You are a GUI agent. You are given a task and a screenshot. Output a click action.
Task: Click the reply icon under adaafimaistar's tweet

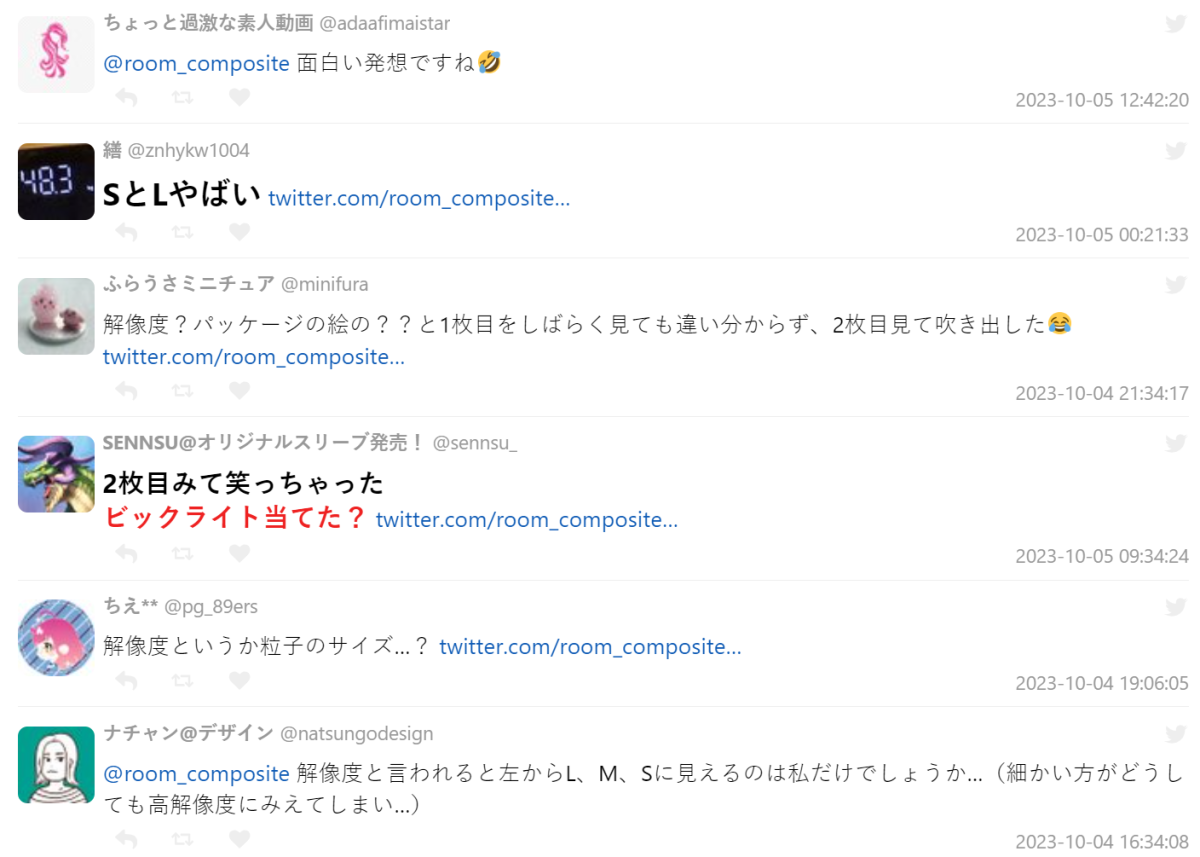[126, 98]
